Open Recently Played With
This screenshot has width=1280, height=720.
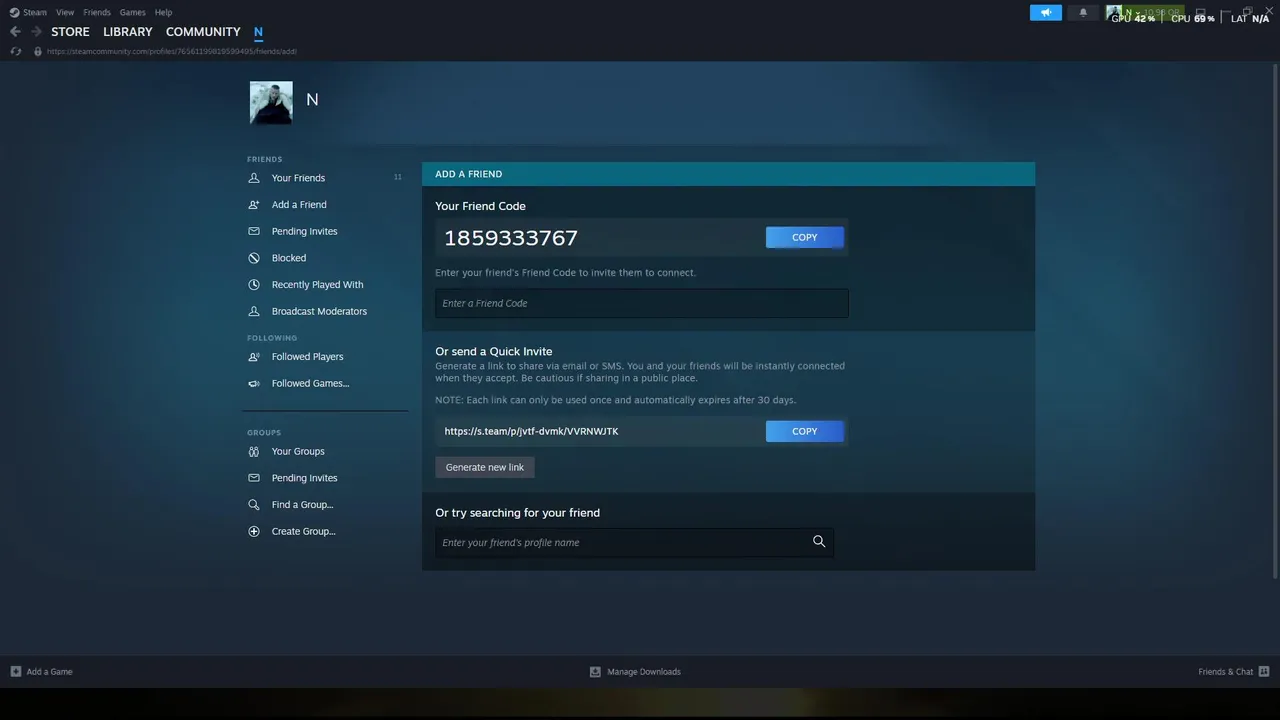318,285
